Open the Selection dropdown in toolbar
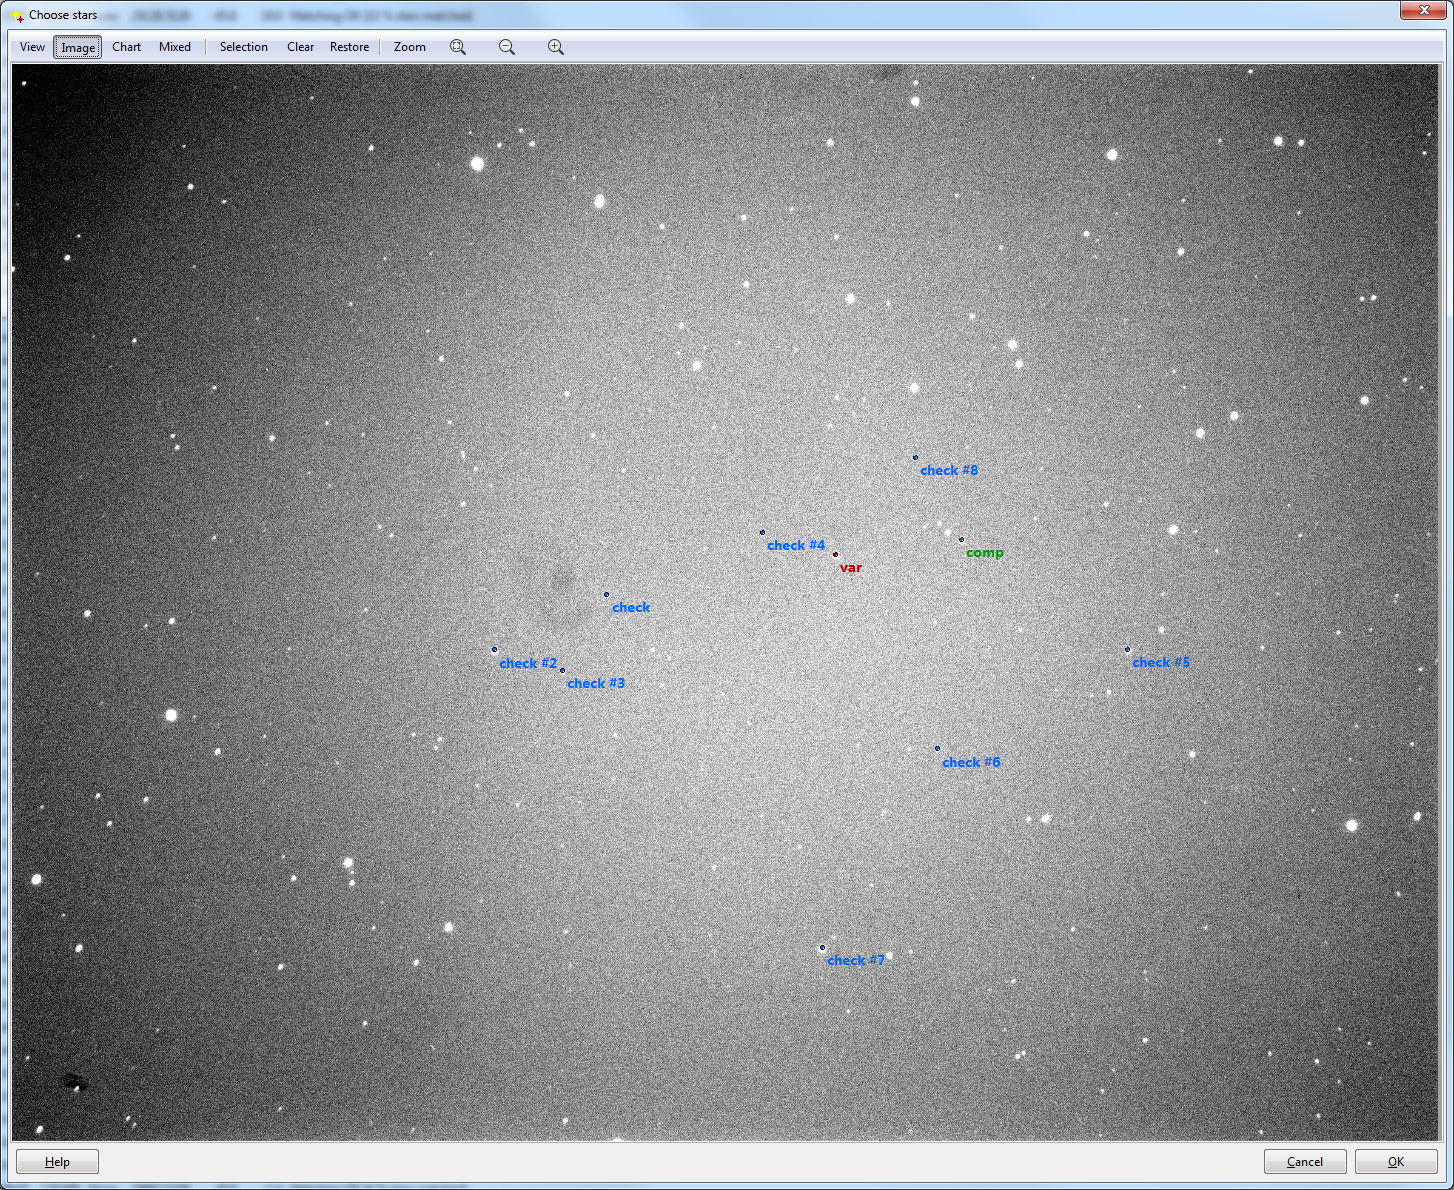The width and height of the screenshot is (1454, 1190). tap(243, 47)
